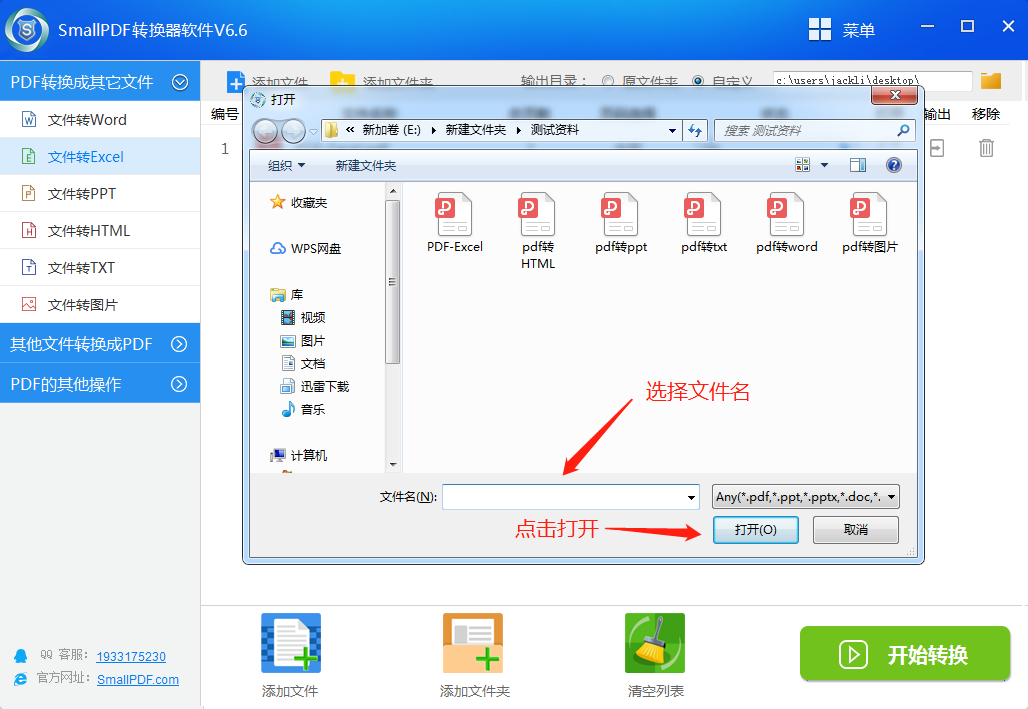The height and width of the screenshot is (709, 1028).
Task: Open the 文件名 combo box dropdown arrow
Action: [x=691, y=497]
